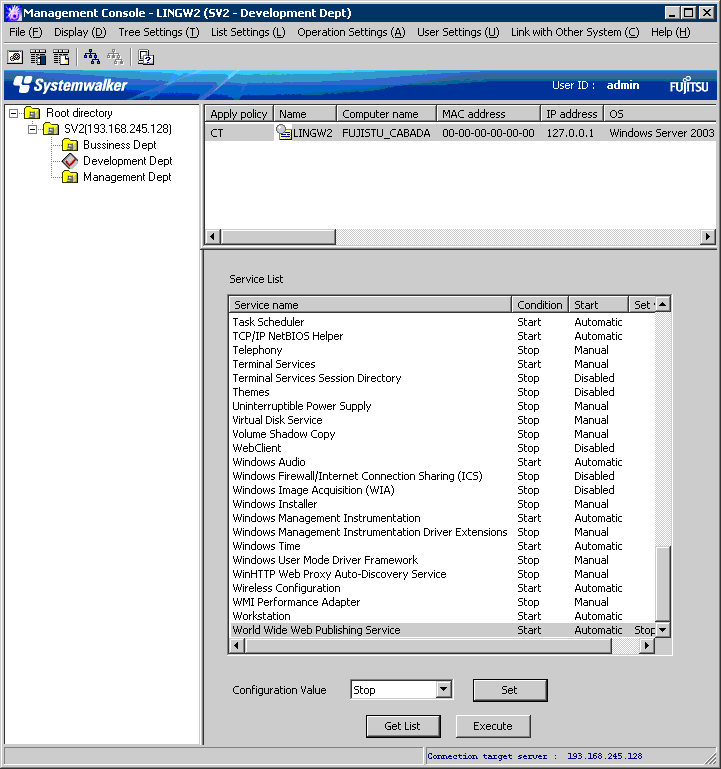The height and width of the screenshot is (769, 721).
Task: Click the first toolbar icon with gears window
Action: 15,57
